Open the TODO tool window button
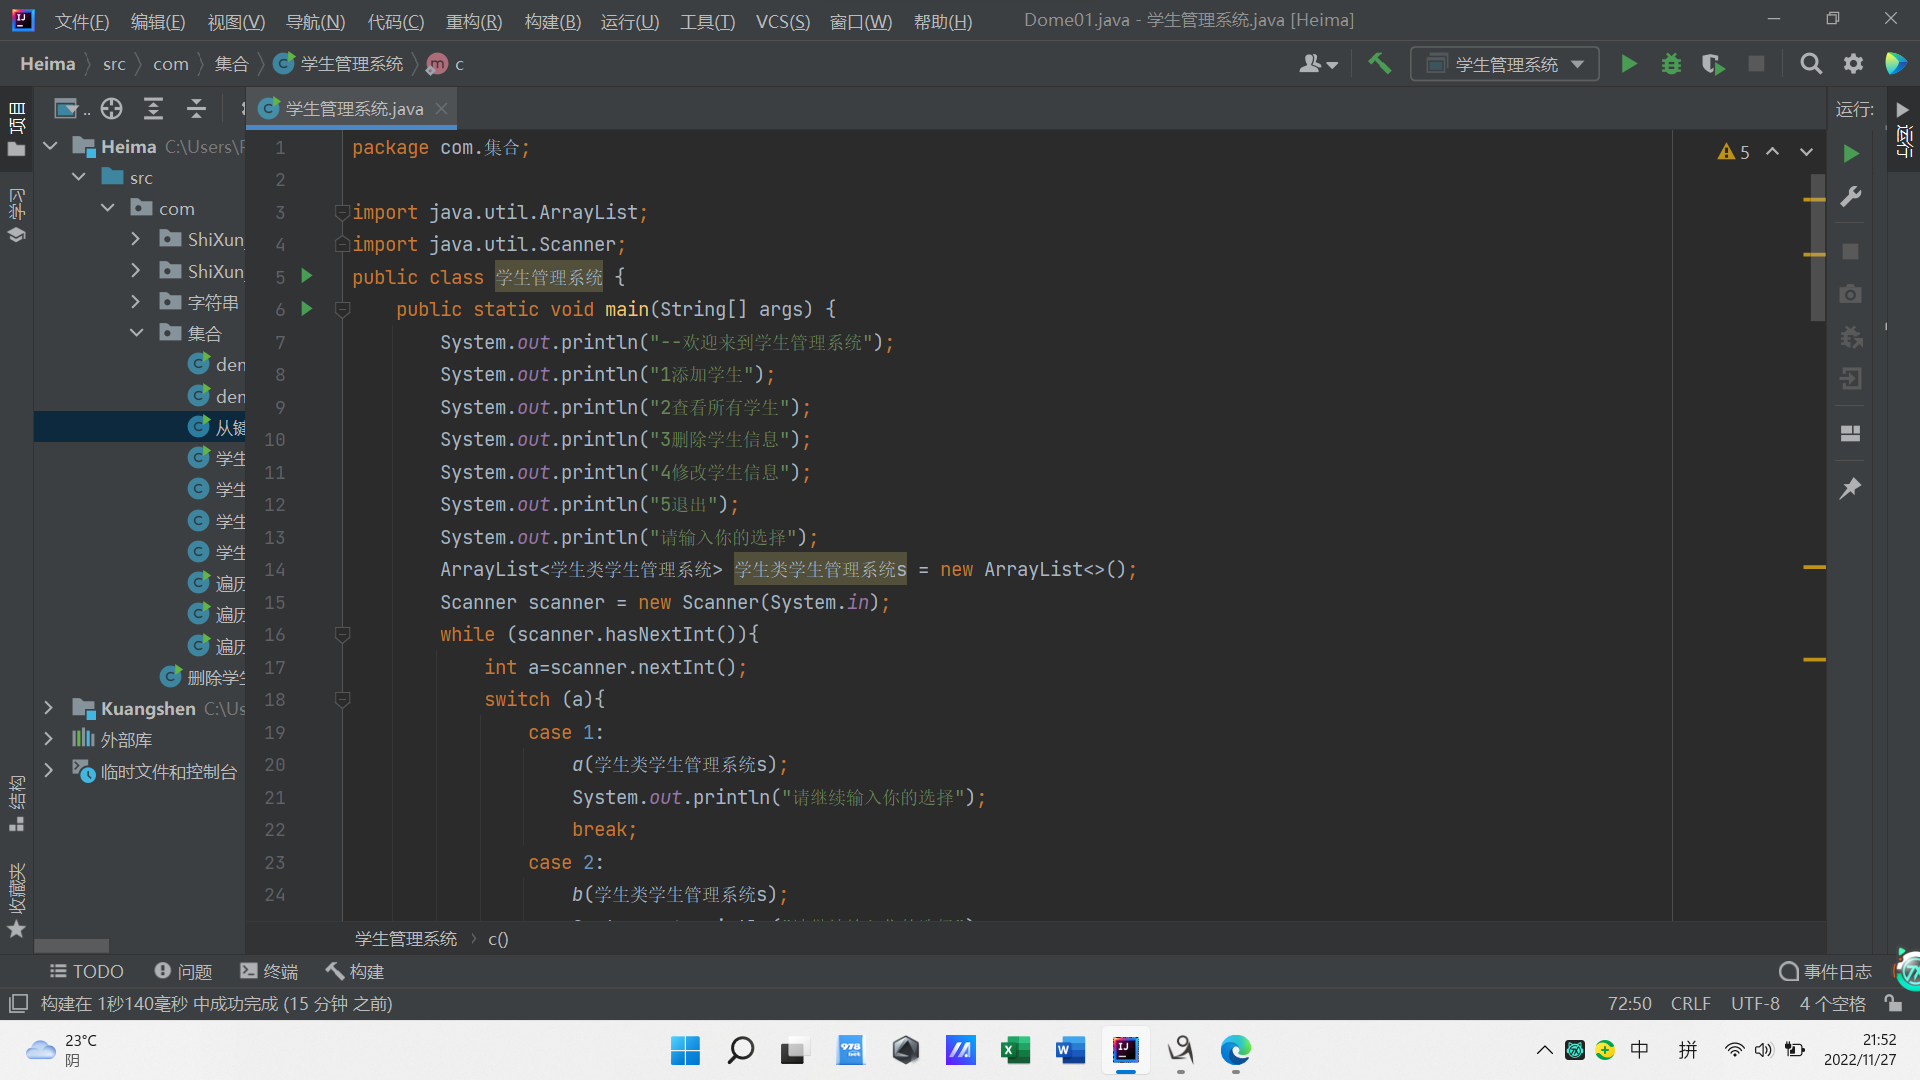 87,971
